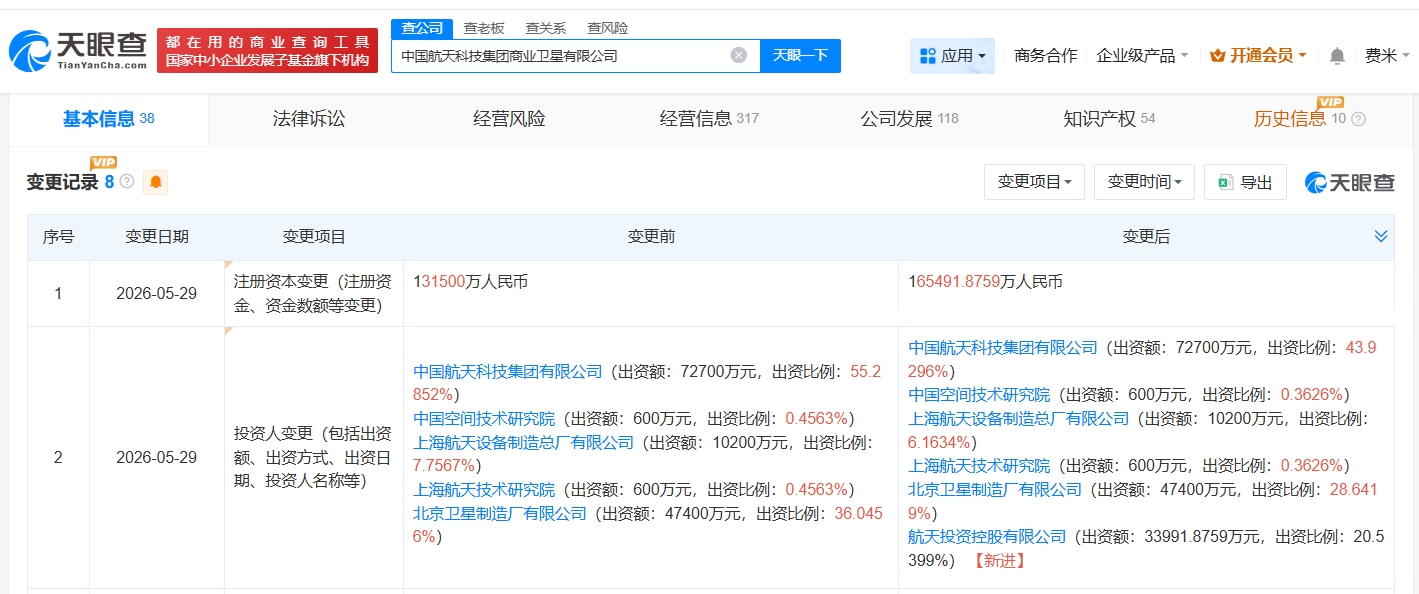Click the help question mark next to 变更记录 8
The width and height of the screenshot is (1419, 594).
(127, 182)
